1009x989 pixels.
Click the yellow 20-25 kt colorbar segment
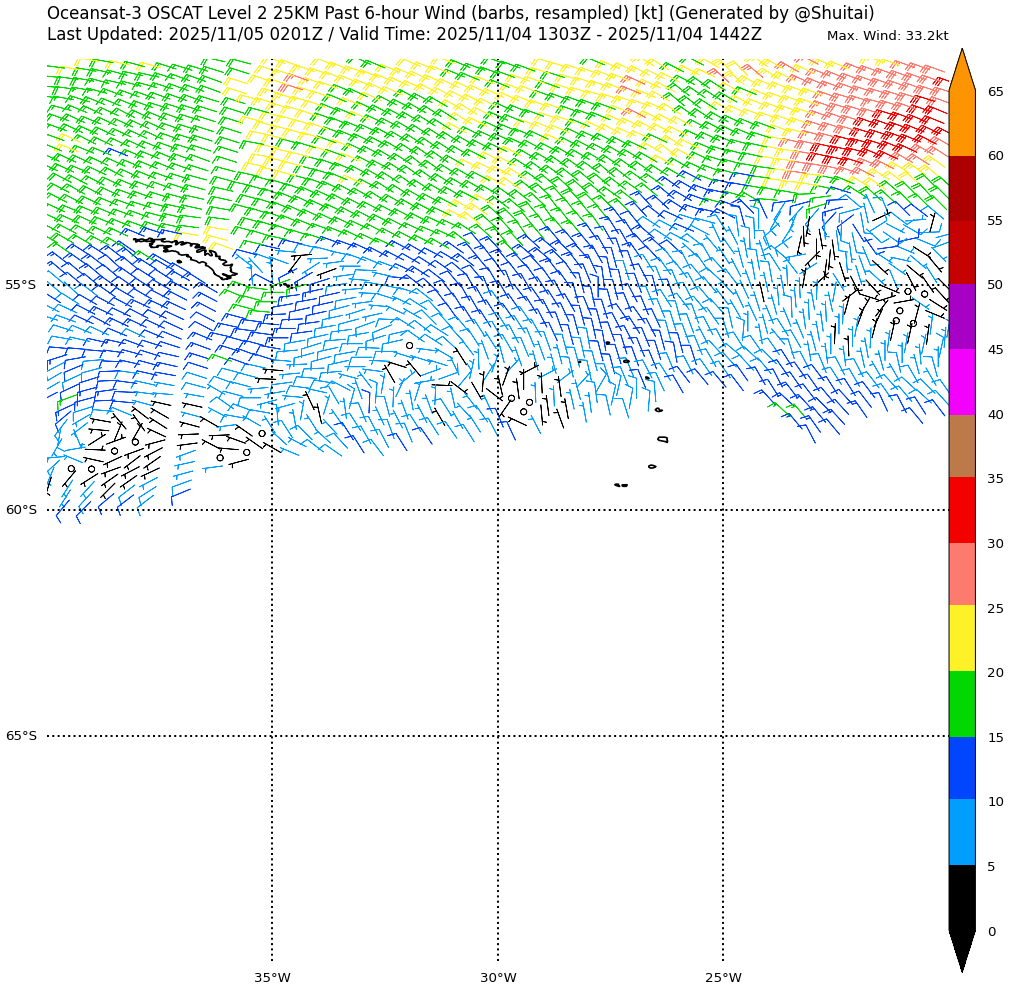(961, 638)
